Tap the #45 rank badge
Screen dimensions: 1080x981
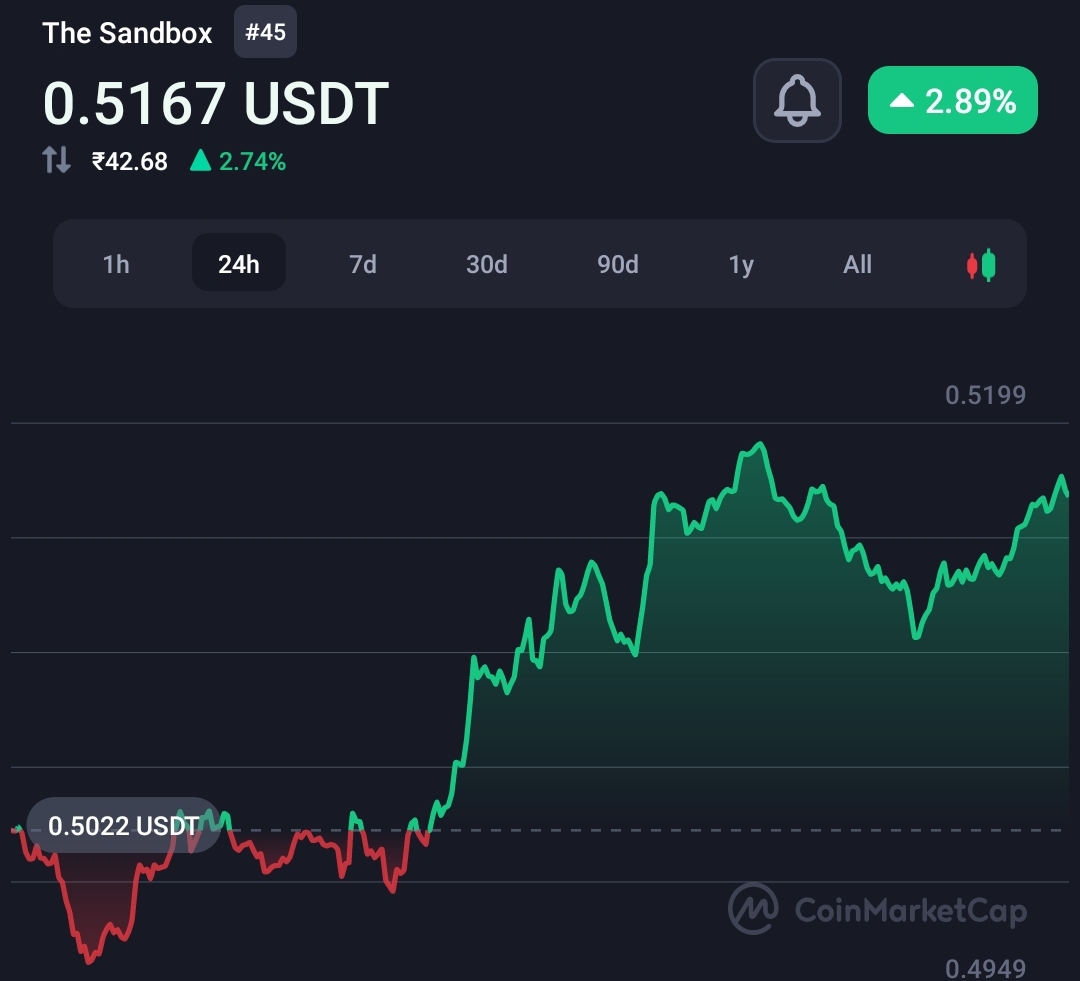point(265,32)
